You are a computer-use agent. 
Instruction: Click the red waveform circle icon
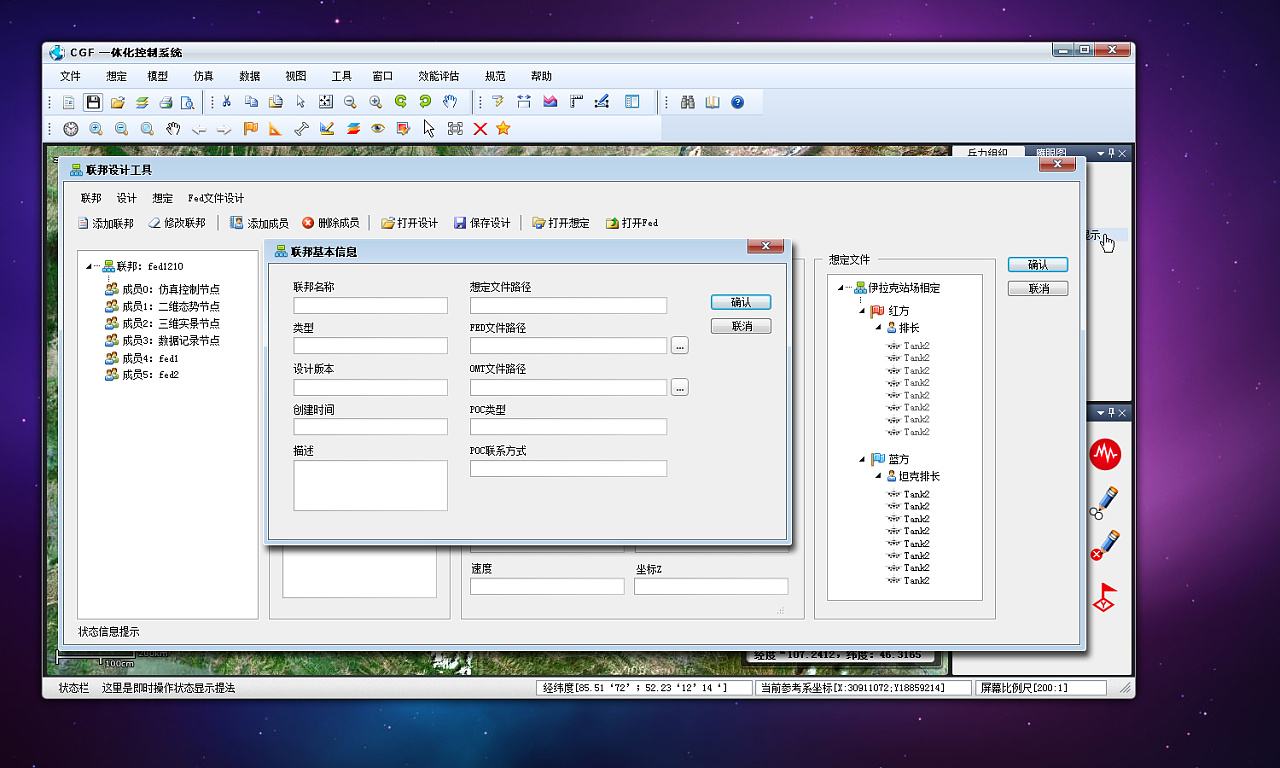click(x=1105, y=454)
